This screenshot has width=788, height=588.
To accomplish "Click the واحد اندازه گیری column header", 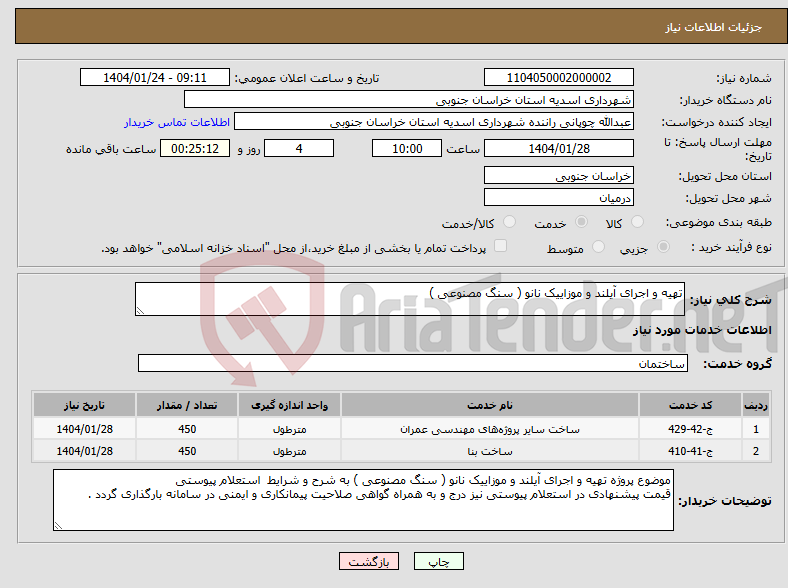I will [x=289, y=405].
